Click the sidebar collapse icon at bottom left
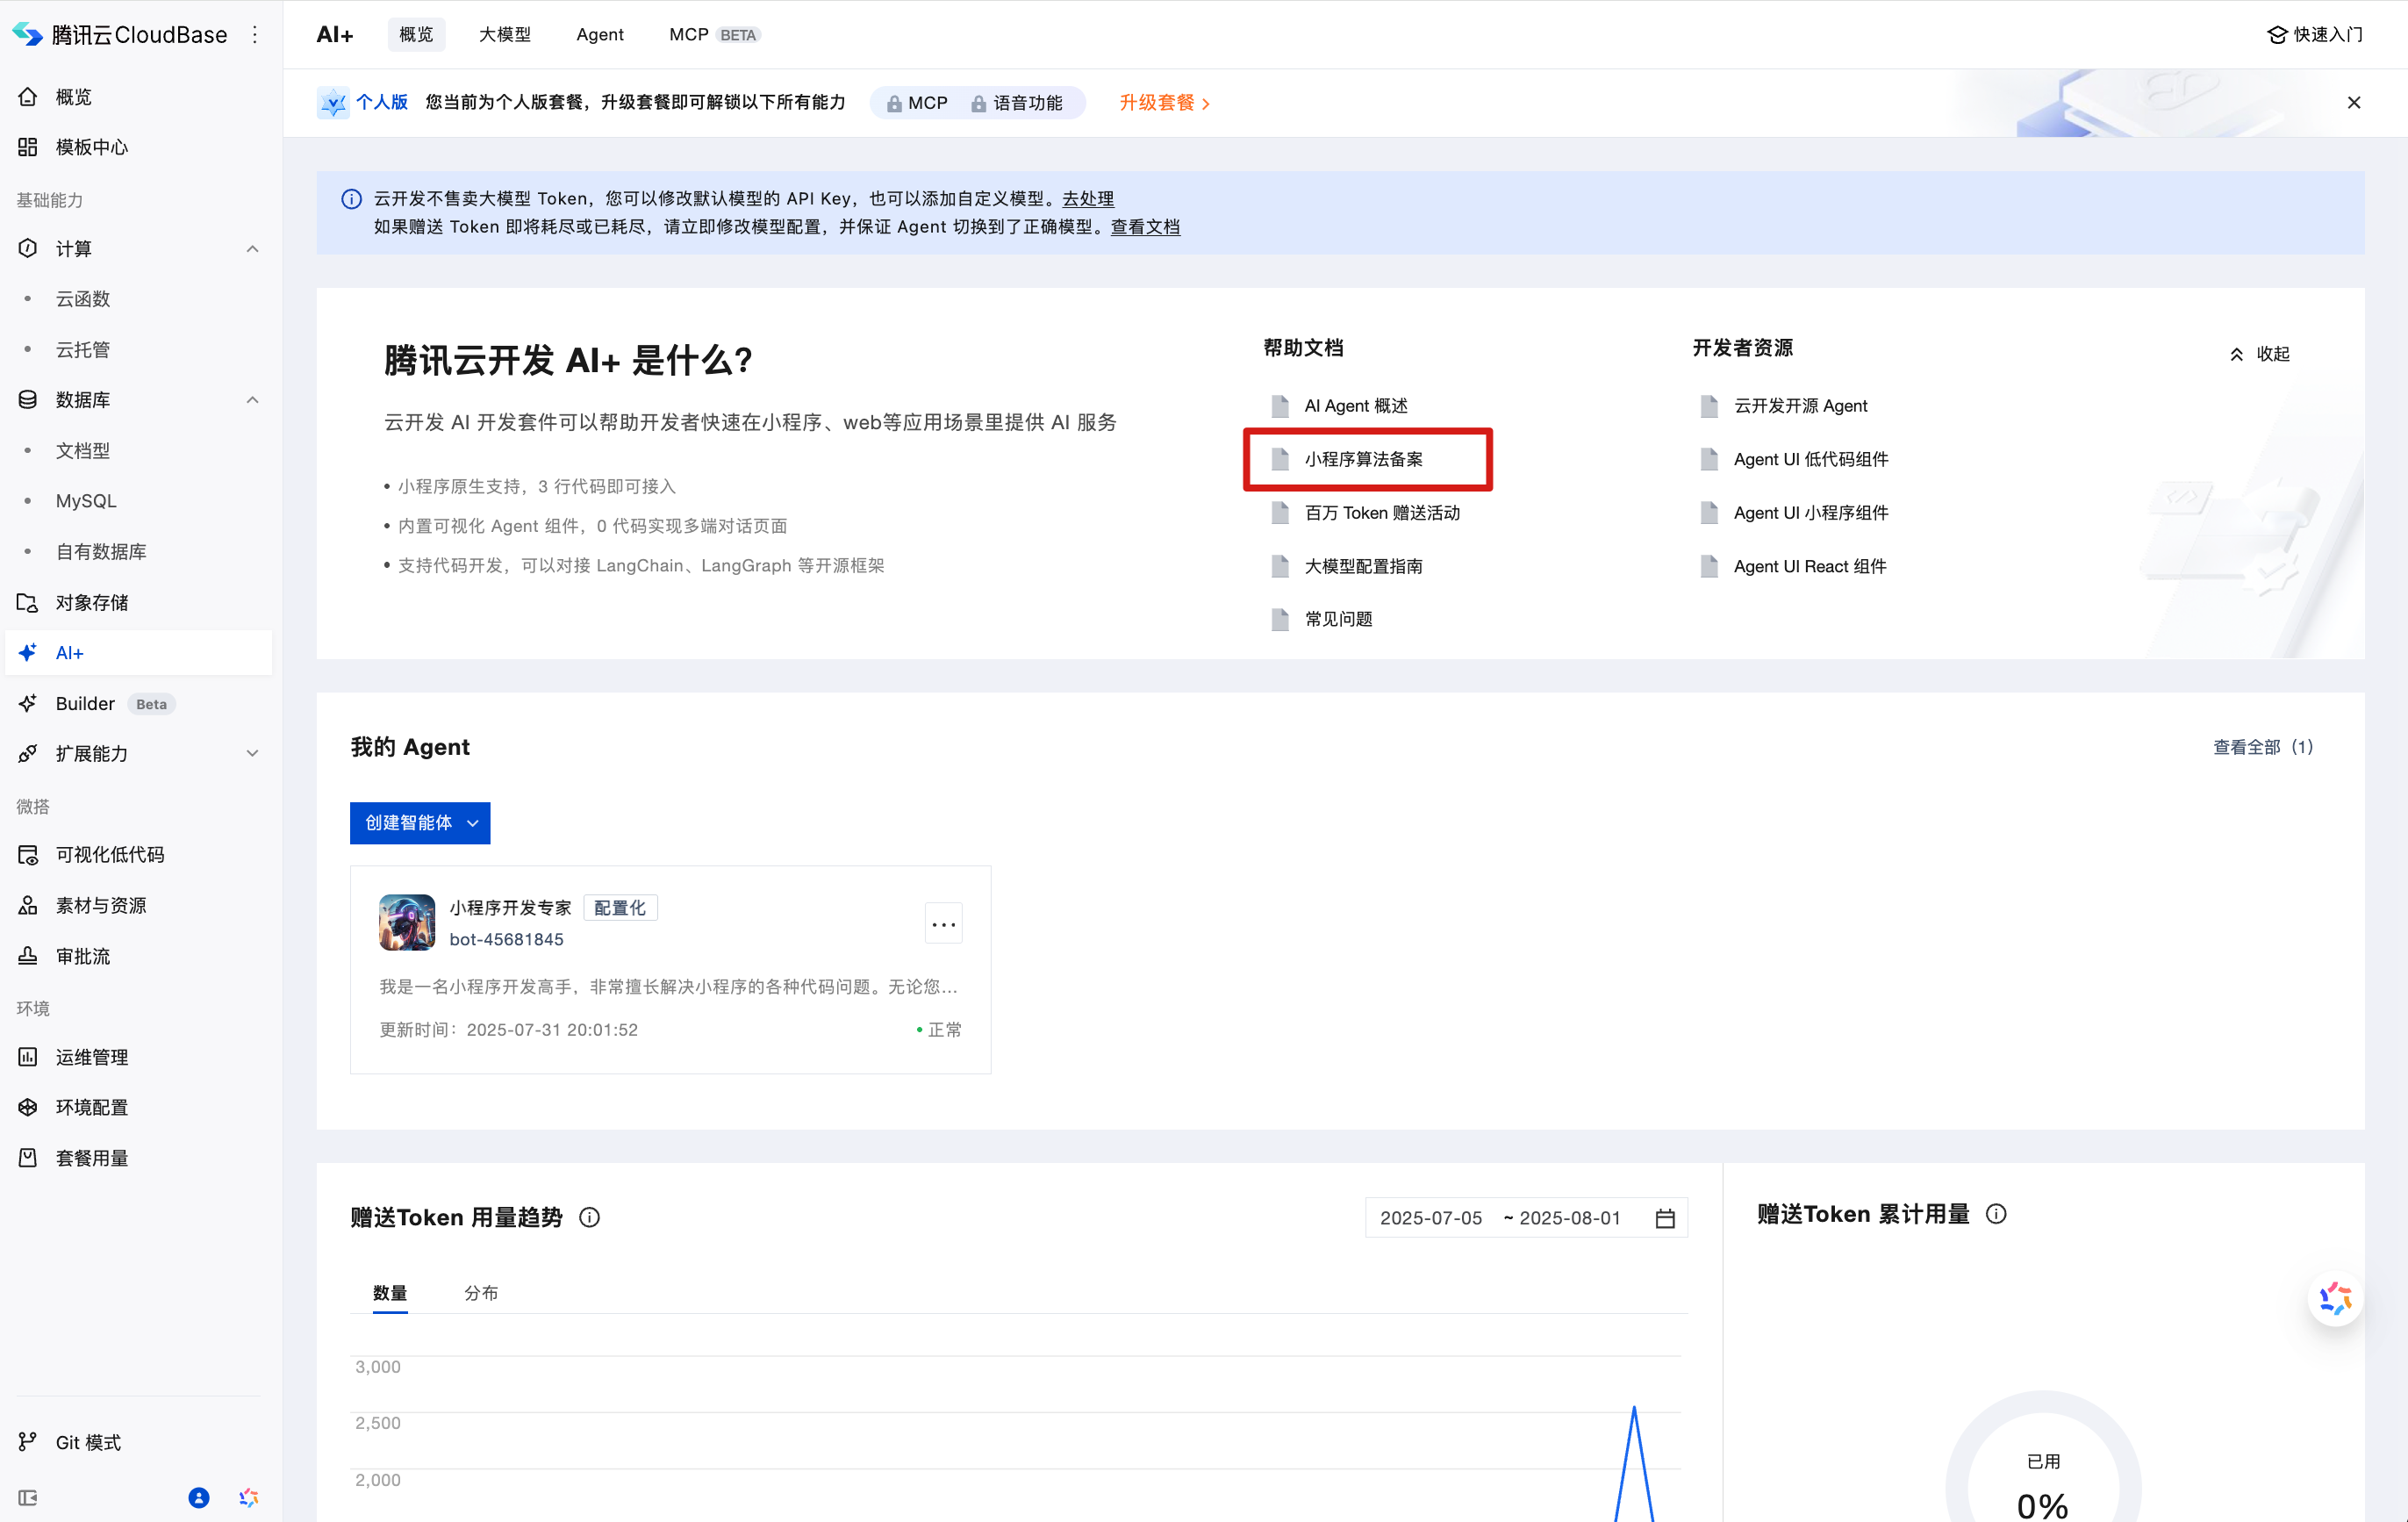This screenshot has width=2408, height=1522. [28, 1497]
